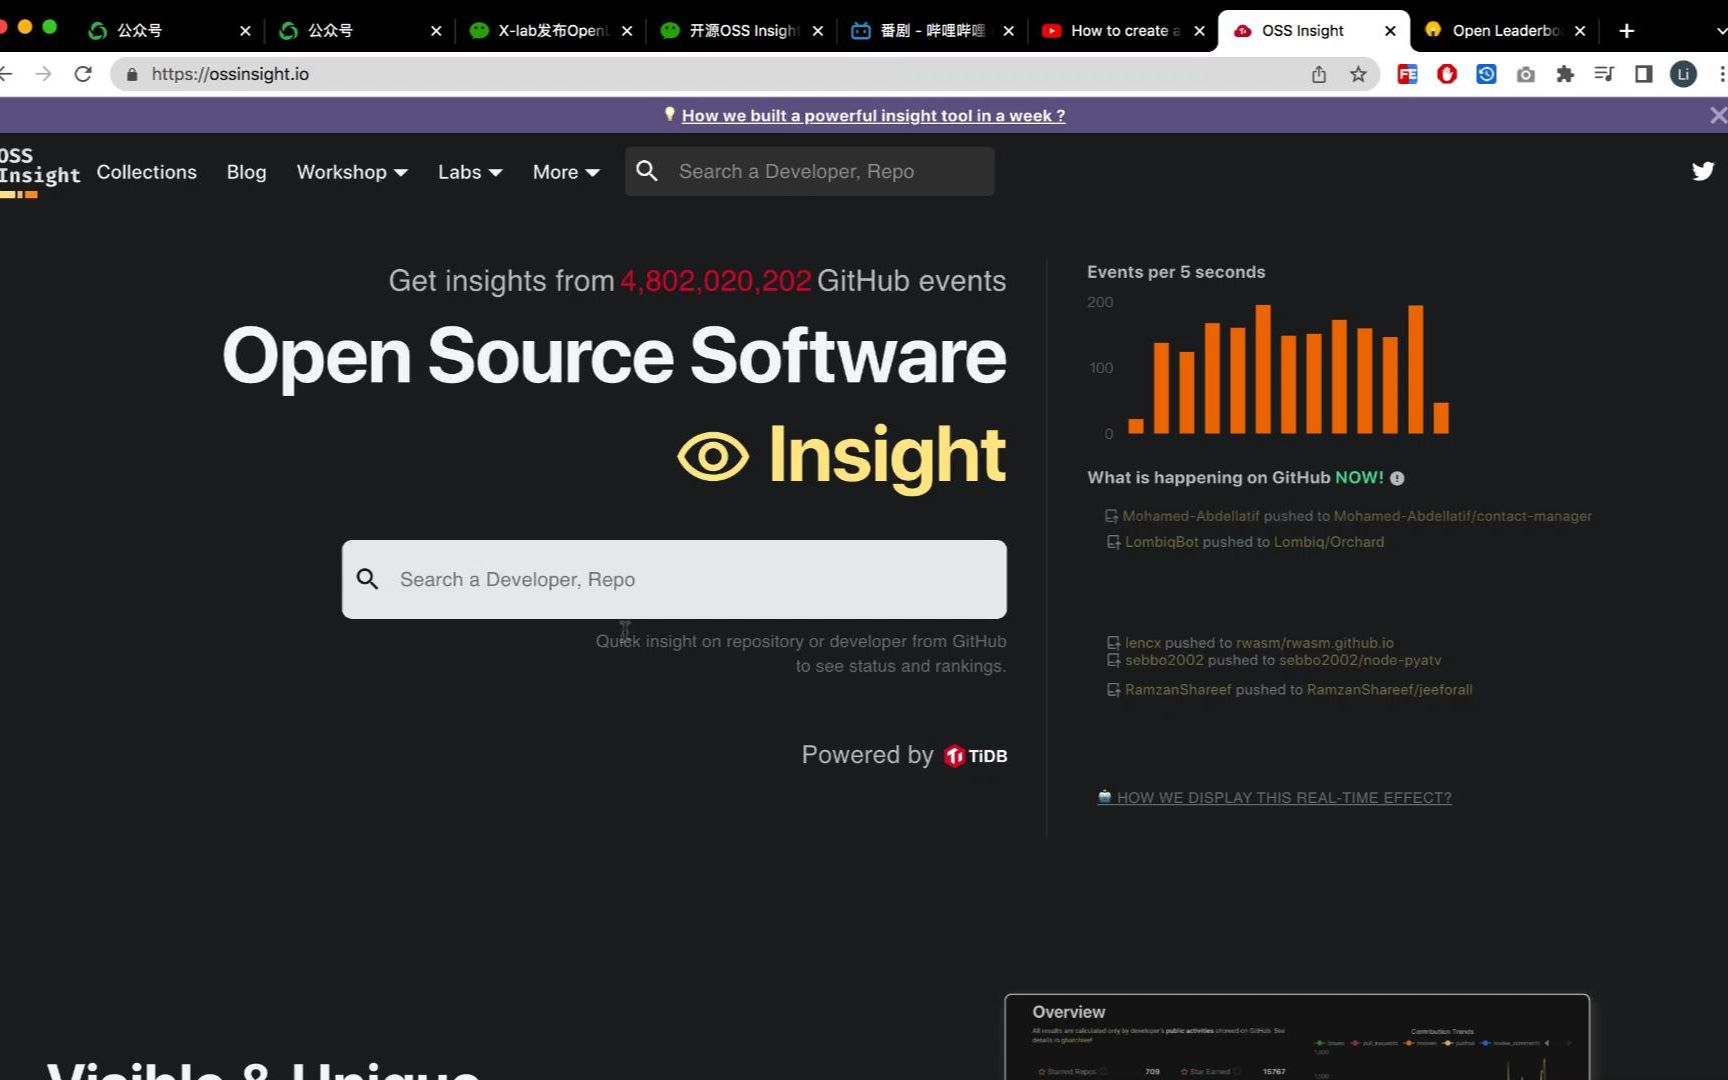This screenshot has height=1080, width=1728.
Task: Open sebbo2002/node-pyatv repo link
Action: (1360, 660)
